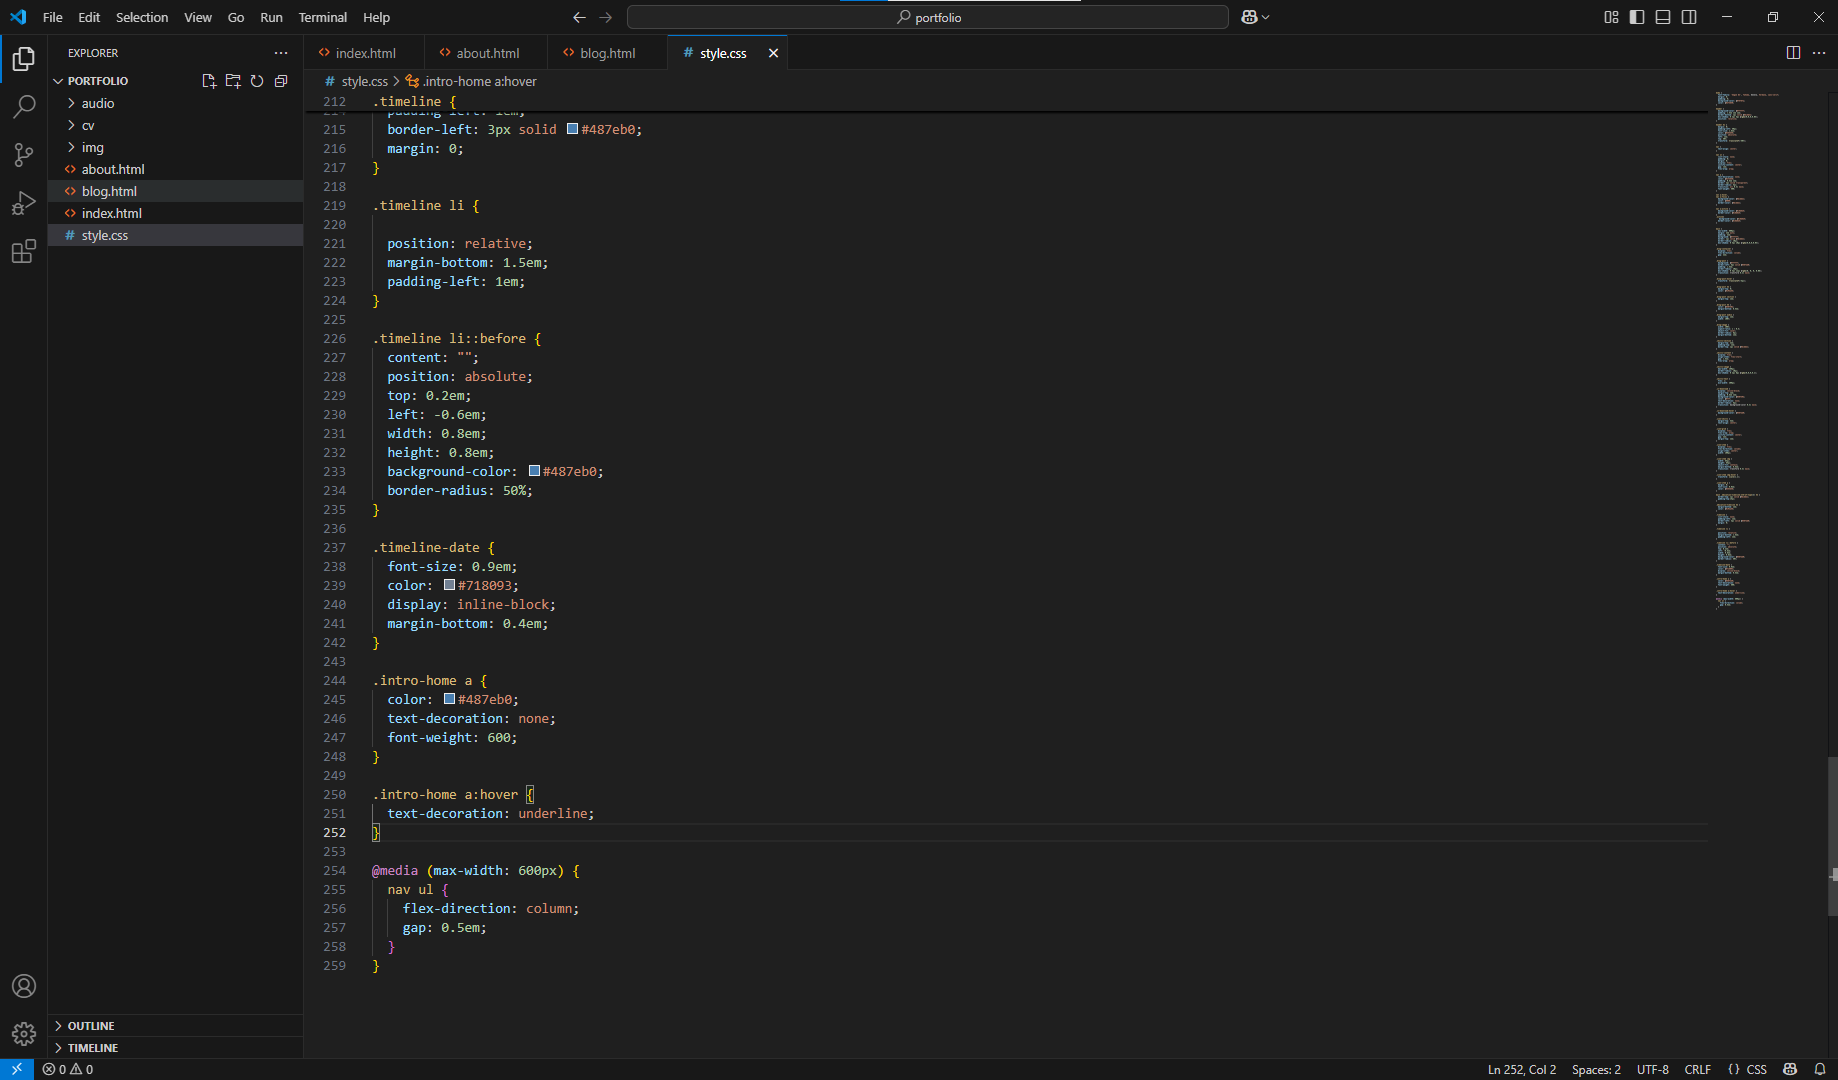Show errors and warnings panel

pyautogui.click(x=68, y=1069)
